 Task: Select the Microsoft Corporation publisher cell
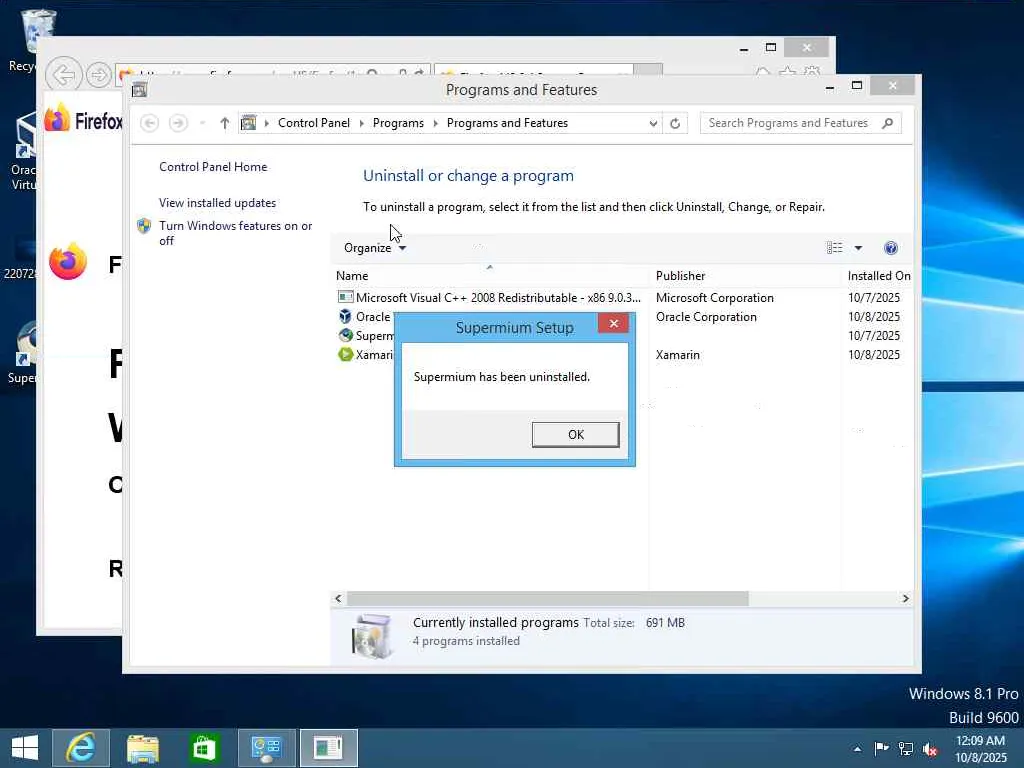point(714,297)
